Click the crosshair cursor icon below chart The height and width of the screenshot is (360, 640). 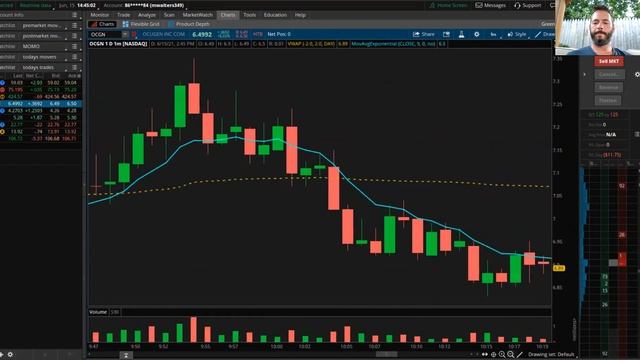pyautogui.click(x=493, y=355)
